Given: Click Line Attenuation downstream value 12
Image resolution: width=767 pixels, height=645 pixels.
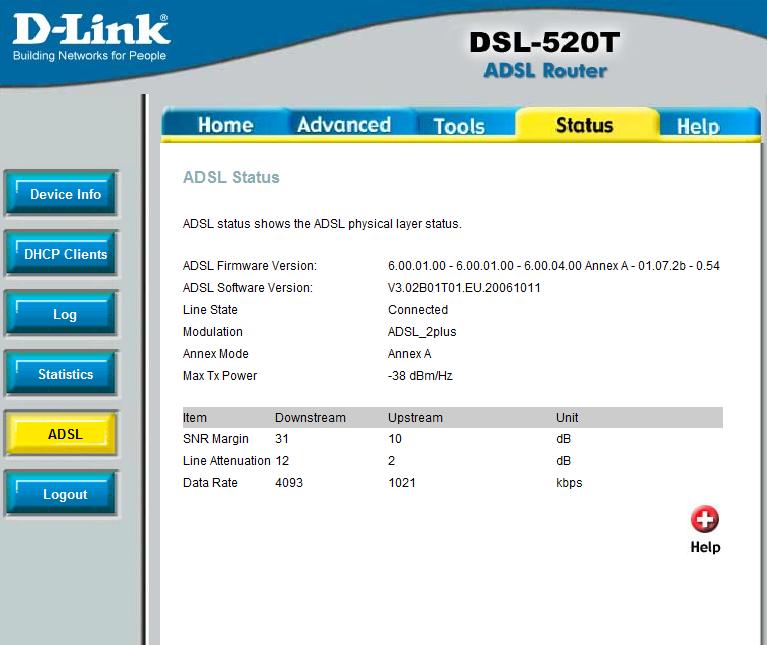Looking at the screenshot, I should pos(282,461).
